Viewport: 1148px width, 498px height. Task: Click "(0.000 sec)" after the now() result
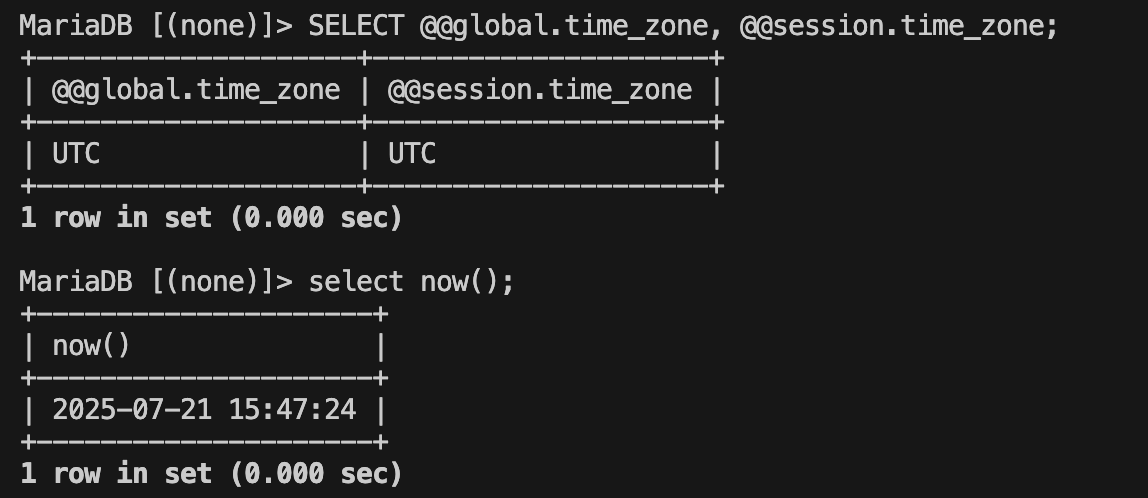point(316,472)
